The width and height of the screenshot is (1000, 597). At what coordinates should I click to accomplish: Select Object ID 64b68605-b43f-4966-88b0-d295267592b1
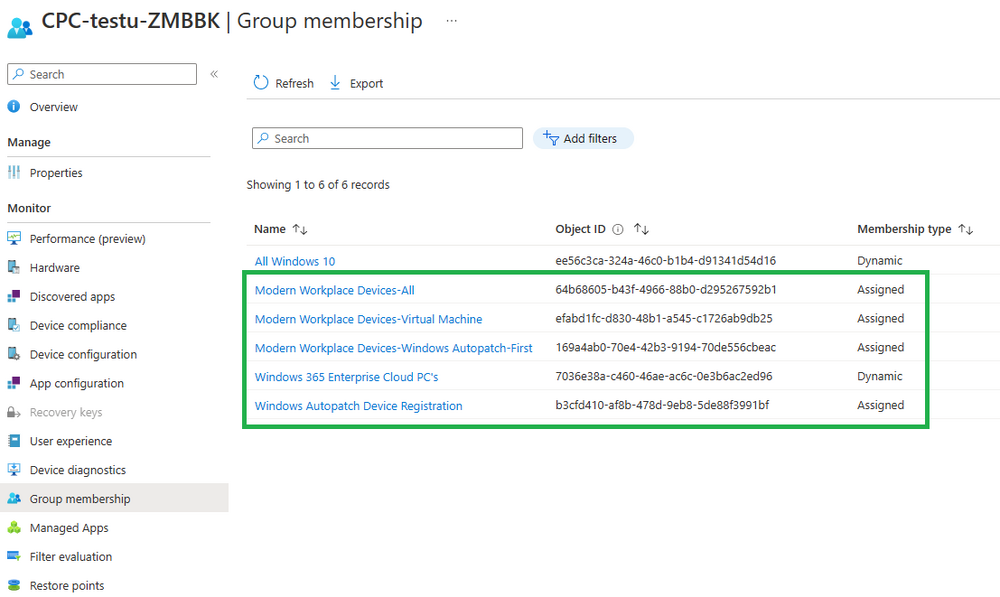click(x=666, y=290)
